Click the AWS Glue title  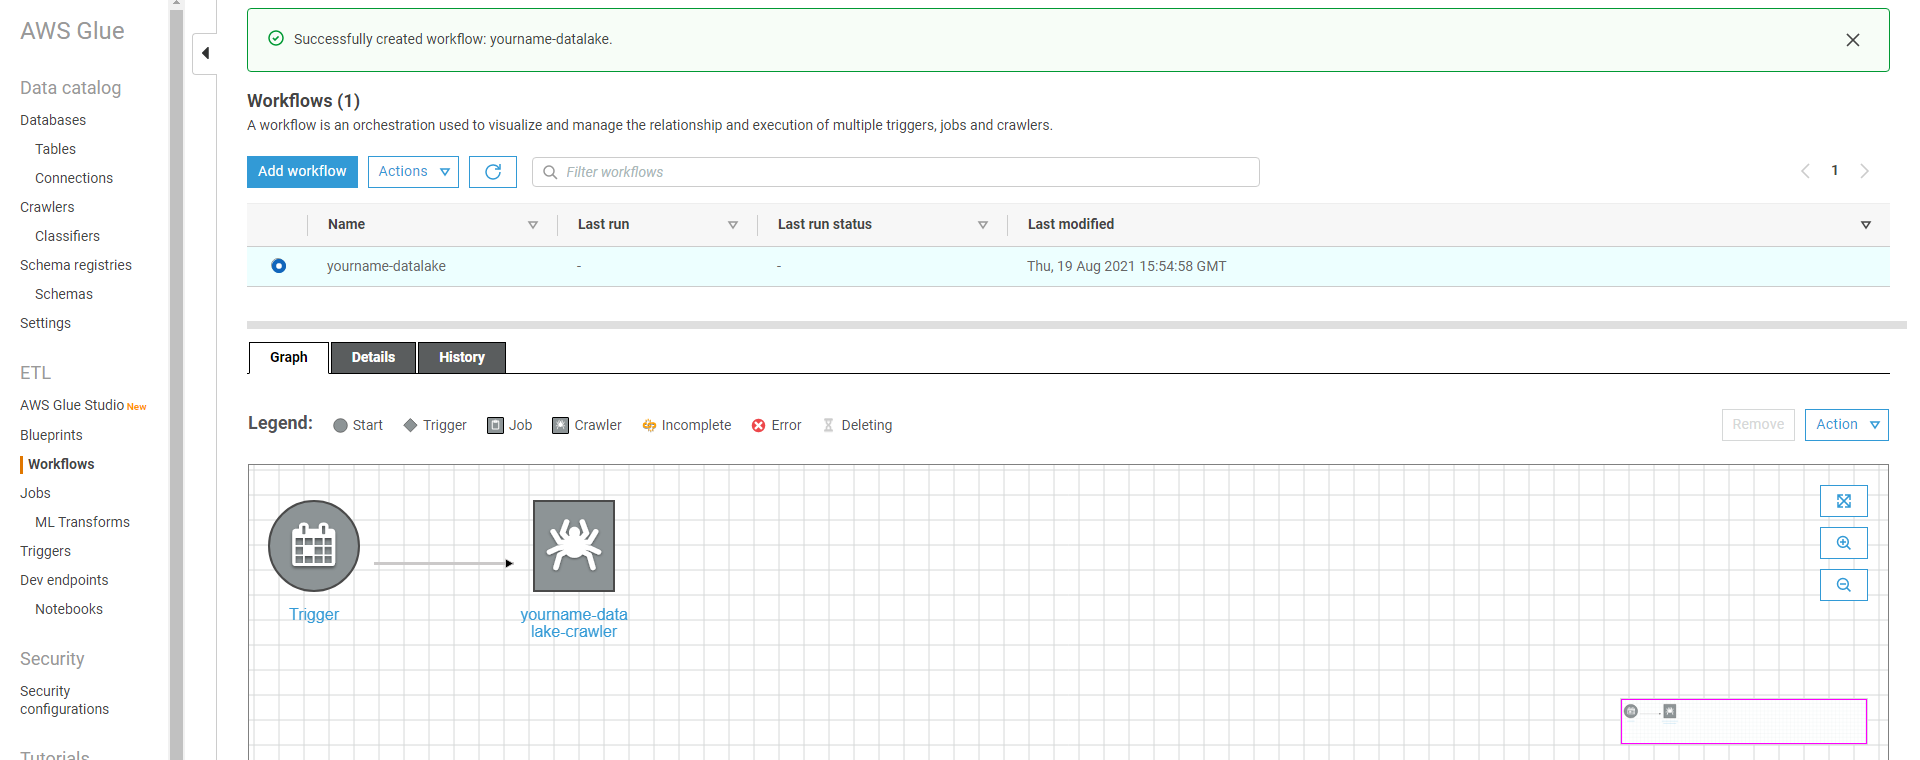pyautogui.click(x=72, y=31)
